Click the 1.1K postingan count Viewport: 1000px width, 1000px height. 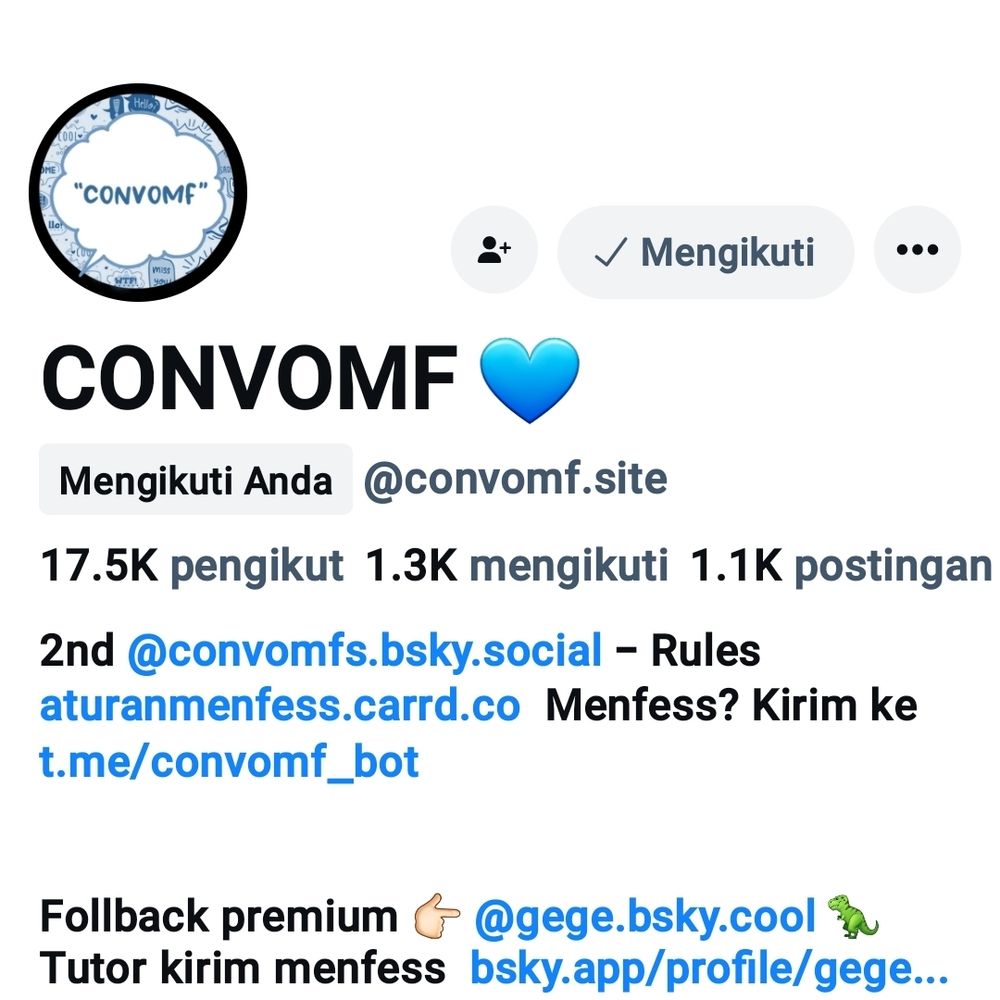[841, 566]
